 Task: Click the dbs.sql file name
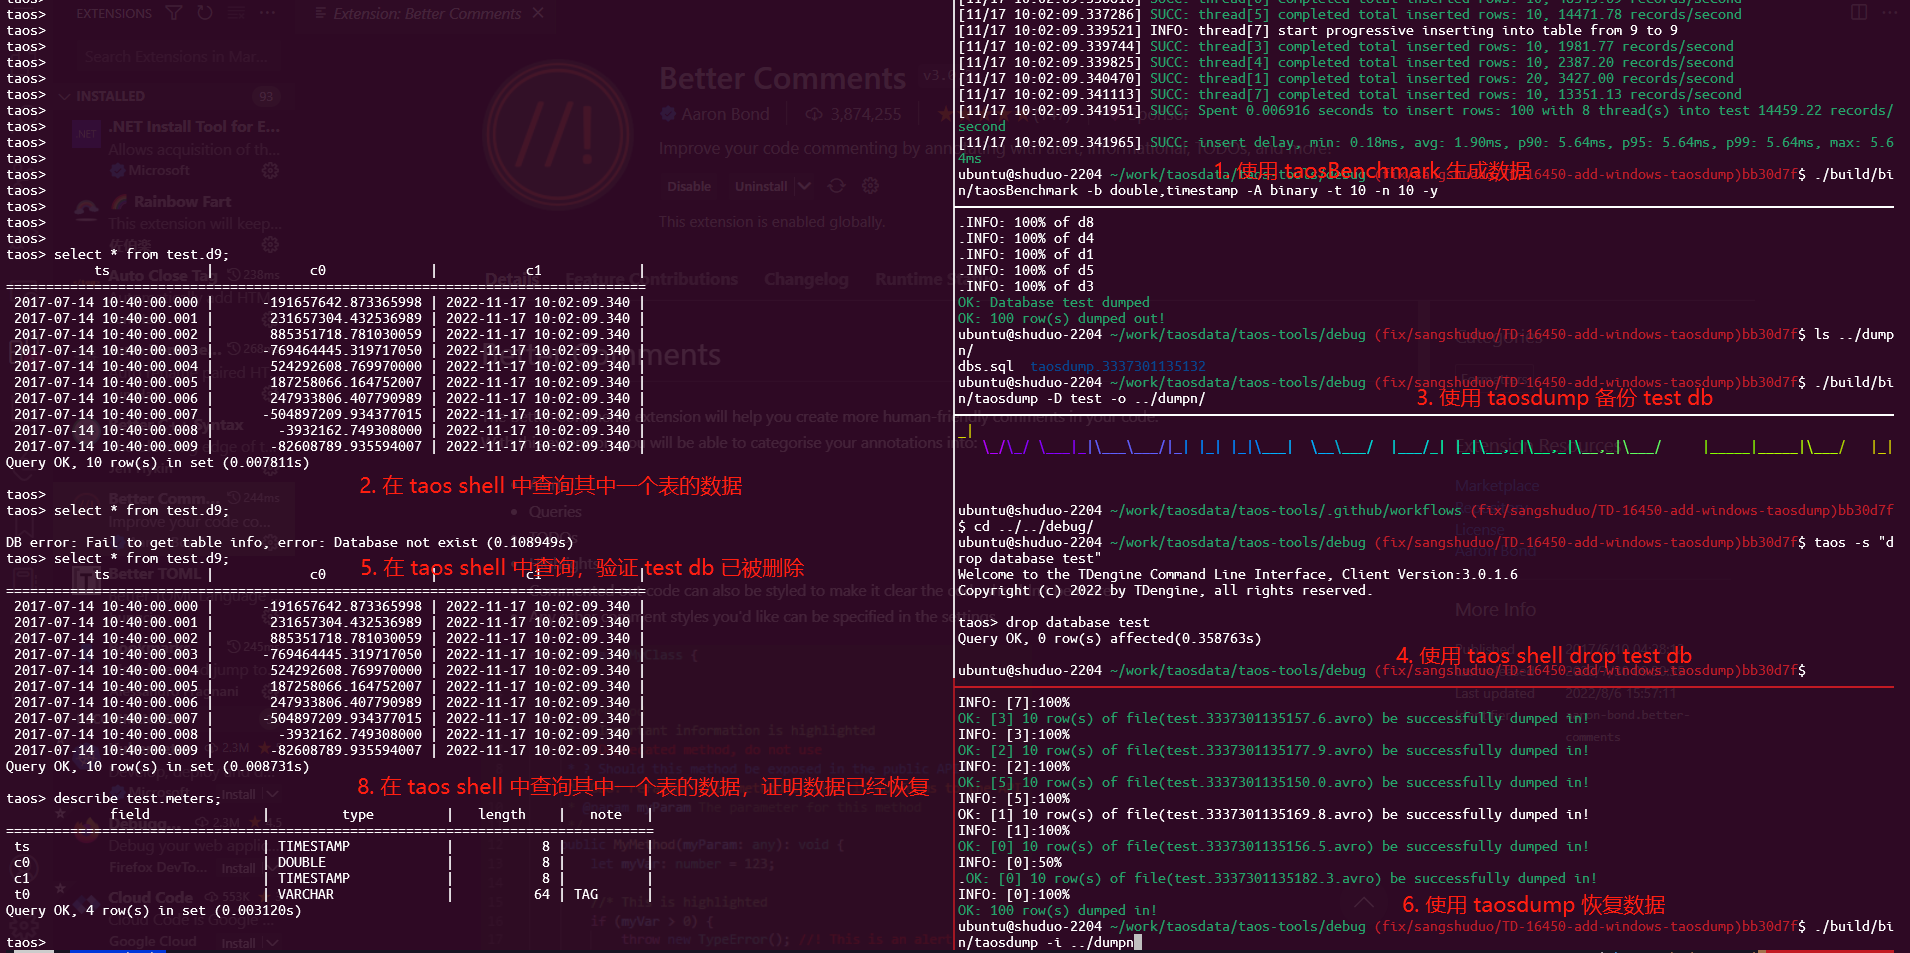click(x=986, y=367)
